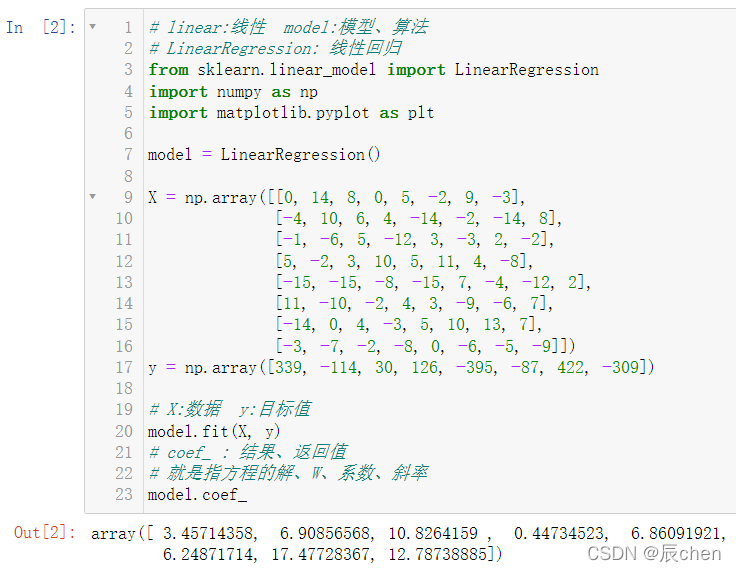
Task: Click the import matplotlib.pyplot line
Action: (291, 113)
